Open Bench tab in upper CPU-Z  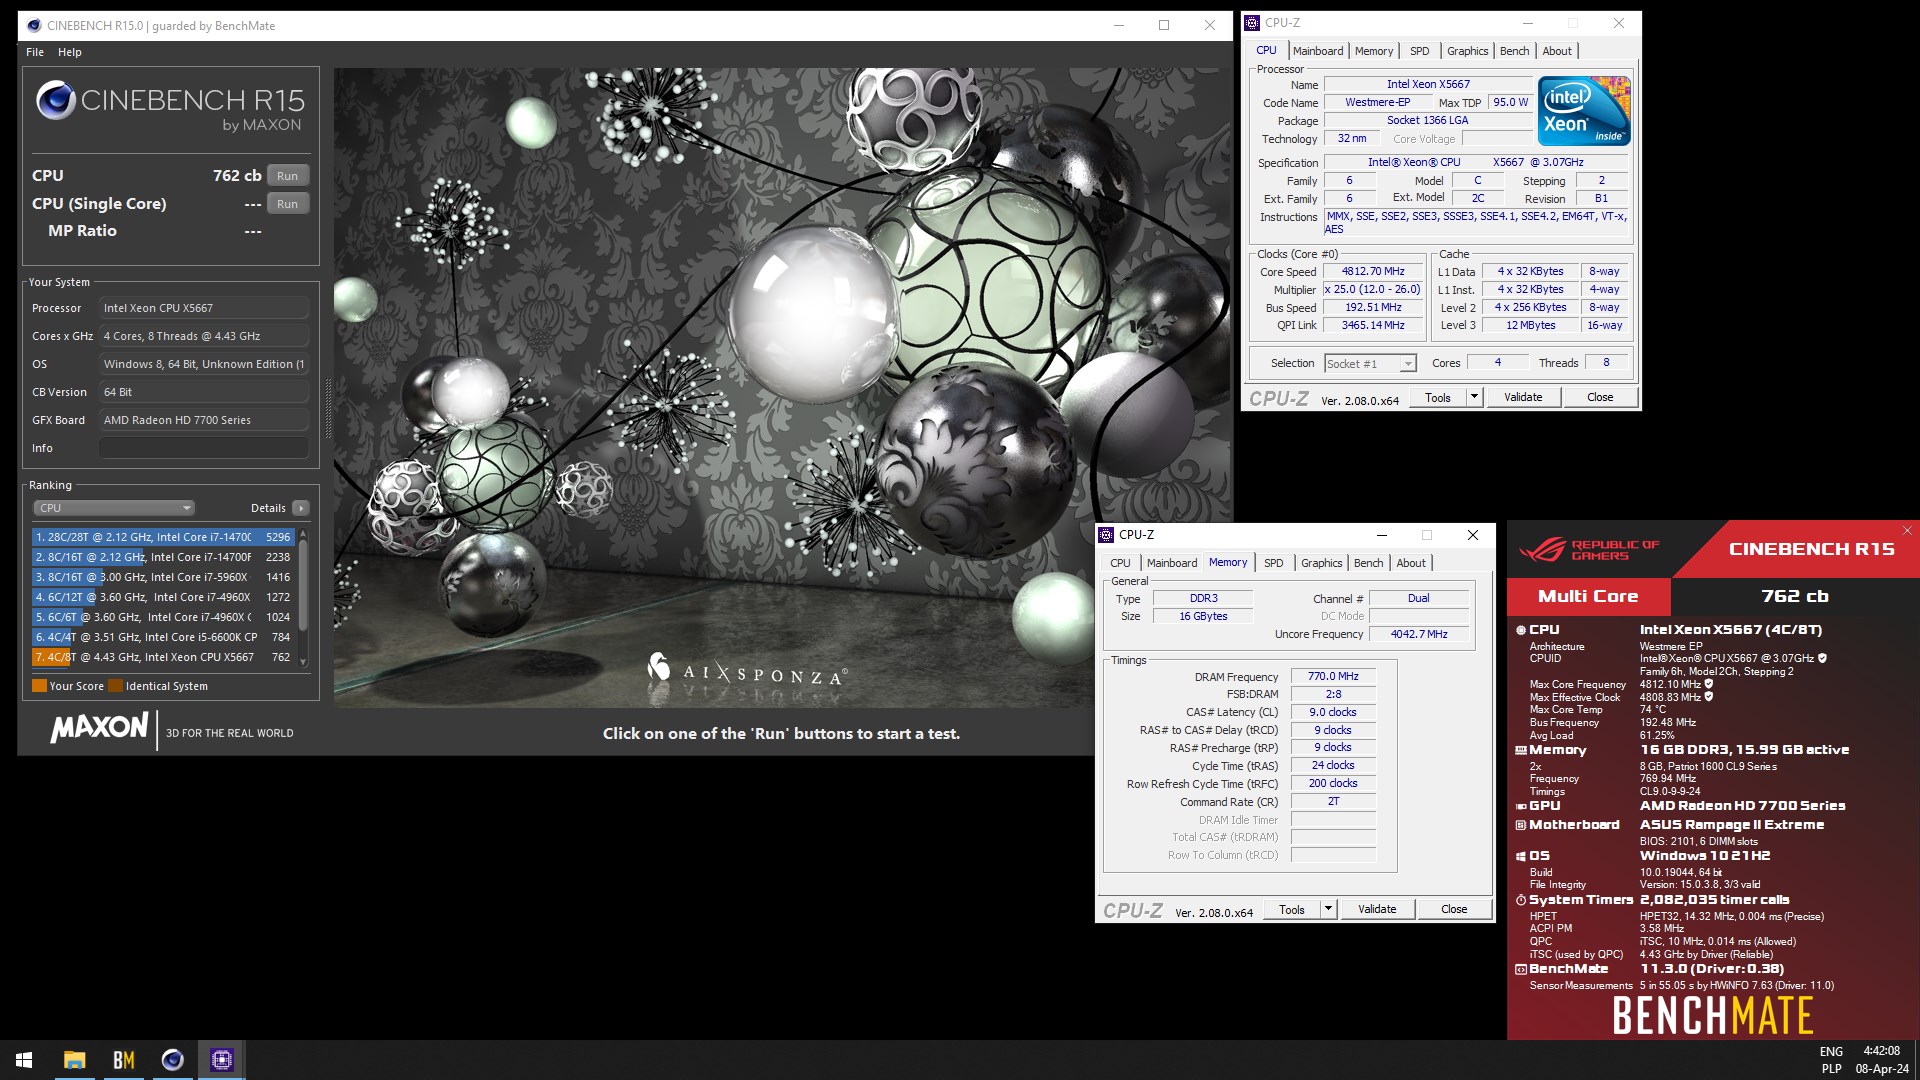click(x=1514, y=51)
